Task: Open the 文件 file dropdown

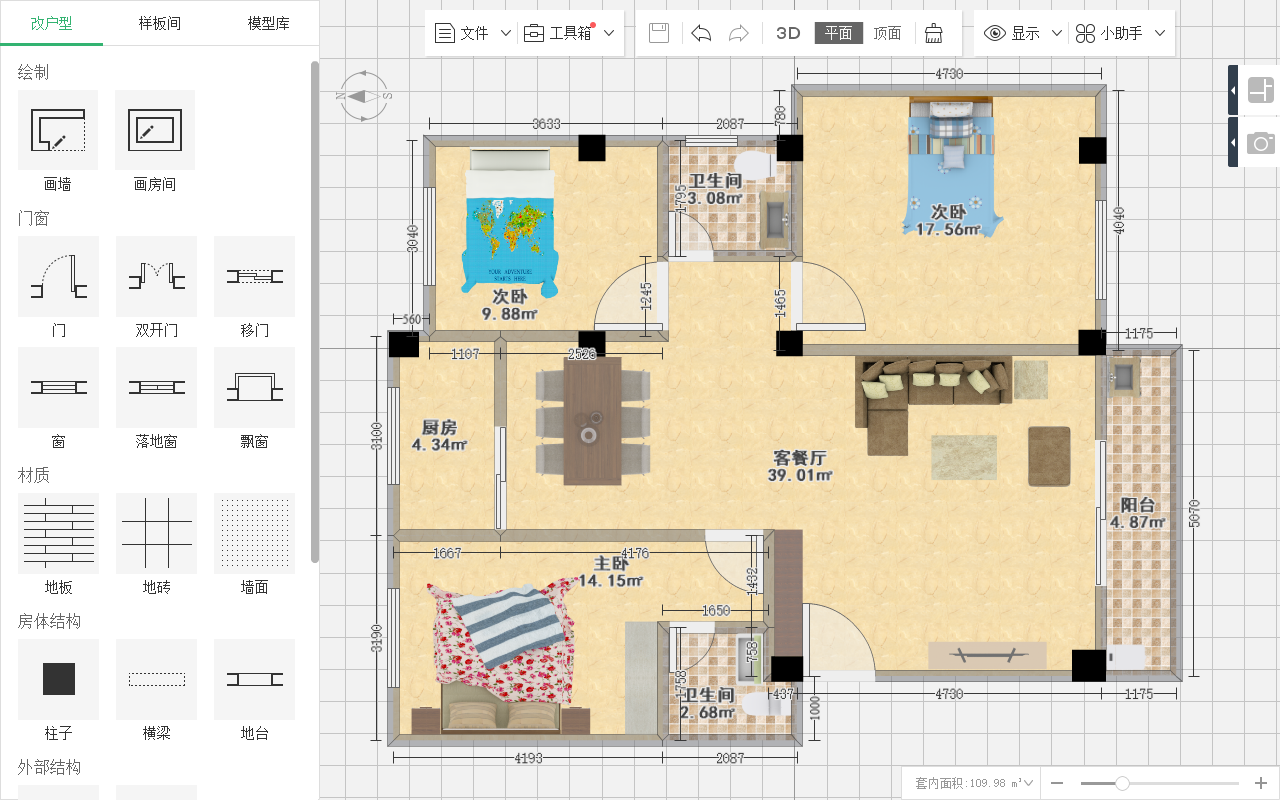Action: (473, 33)
